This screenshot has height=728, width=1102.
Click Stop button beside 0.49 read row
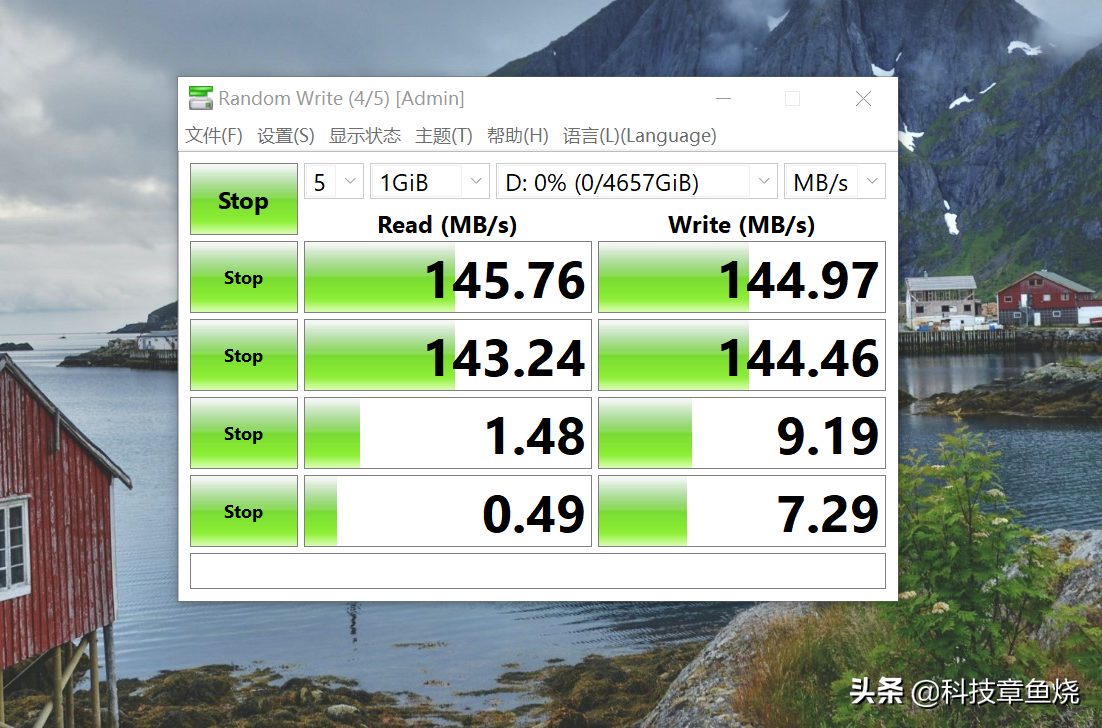tap(244, 511)
